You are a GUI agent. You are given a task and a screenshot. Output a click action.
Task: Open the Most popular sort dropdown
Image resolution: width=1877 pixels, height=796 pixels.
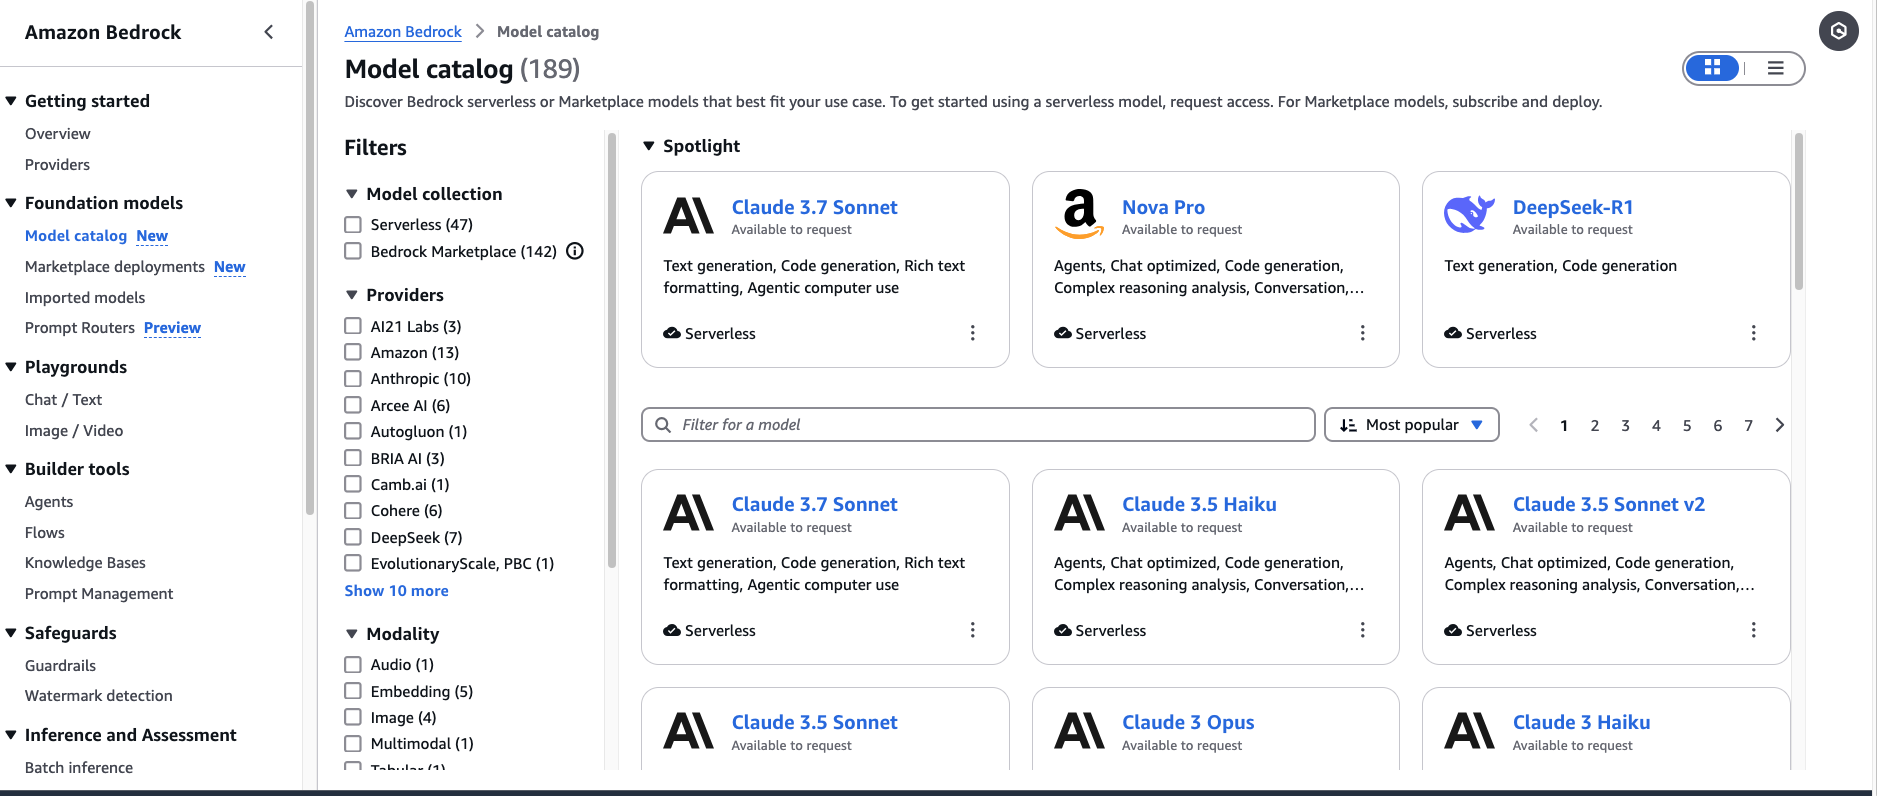pyautogui.click(x=1411, y=425)
